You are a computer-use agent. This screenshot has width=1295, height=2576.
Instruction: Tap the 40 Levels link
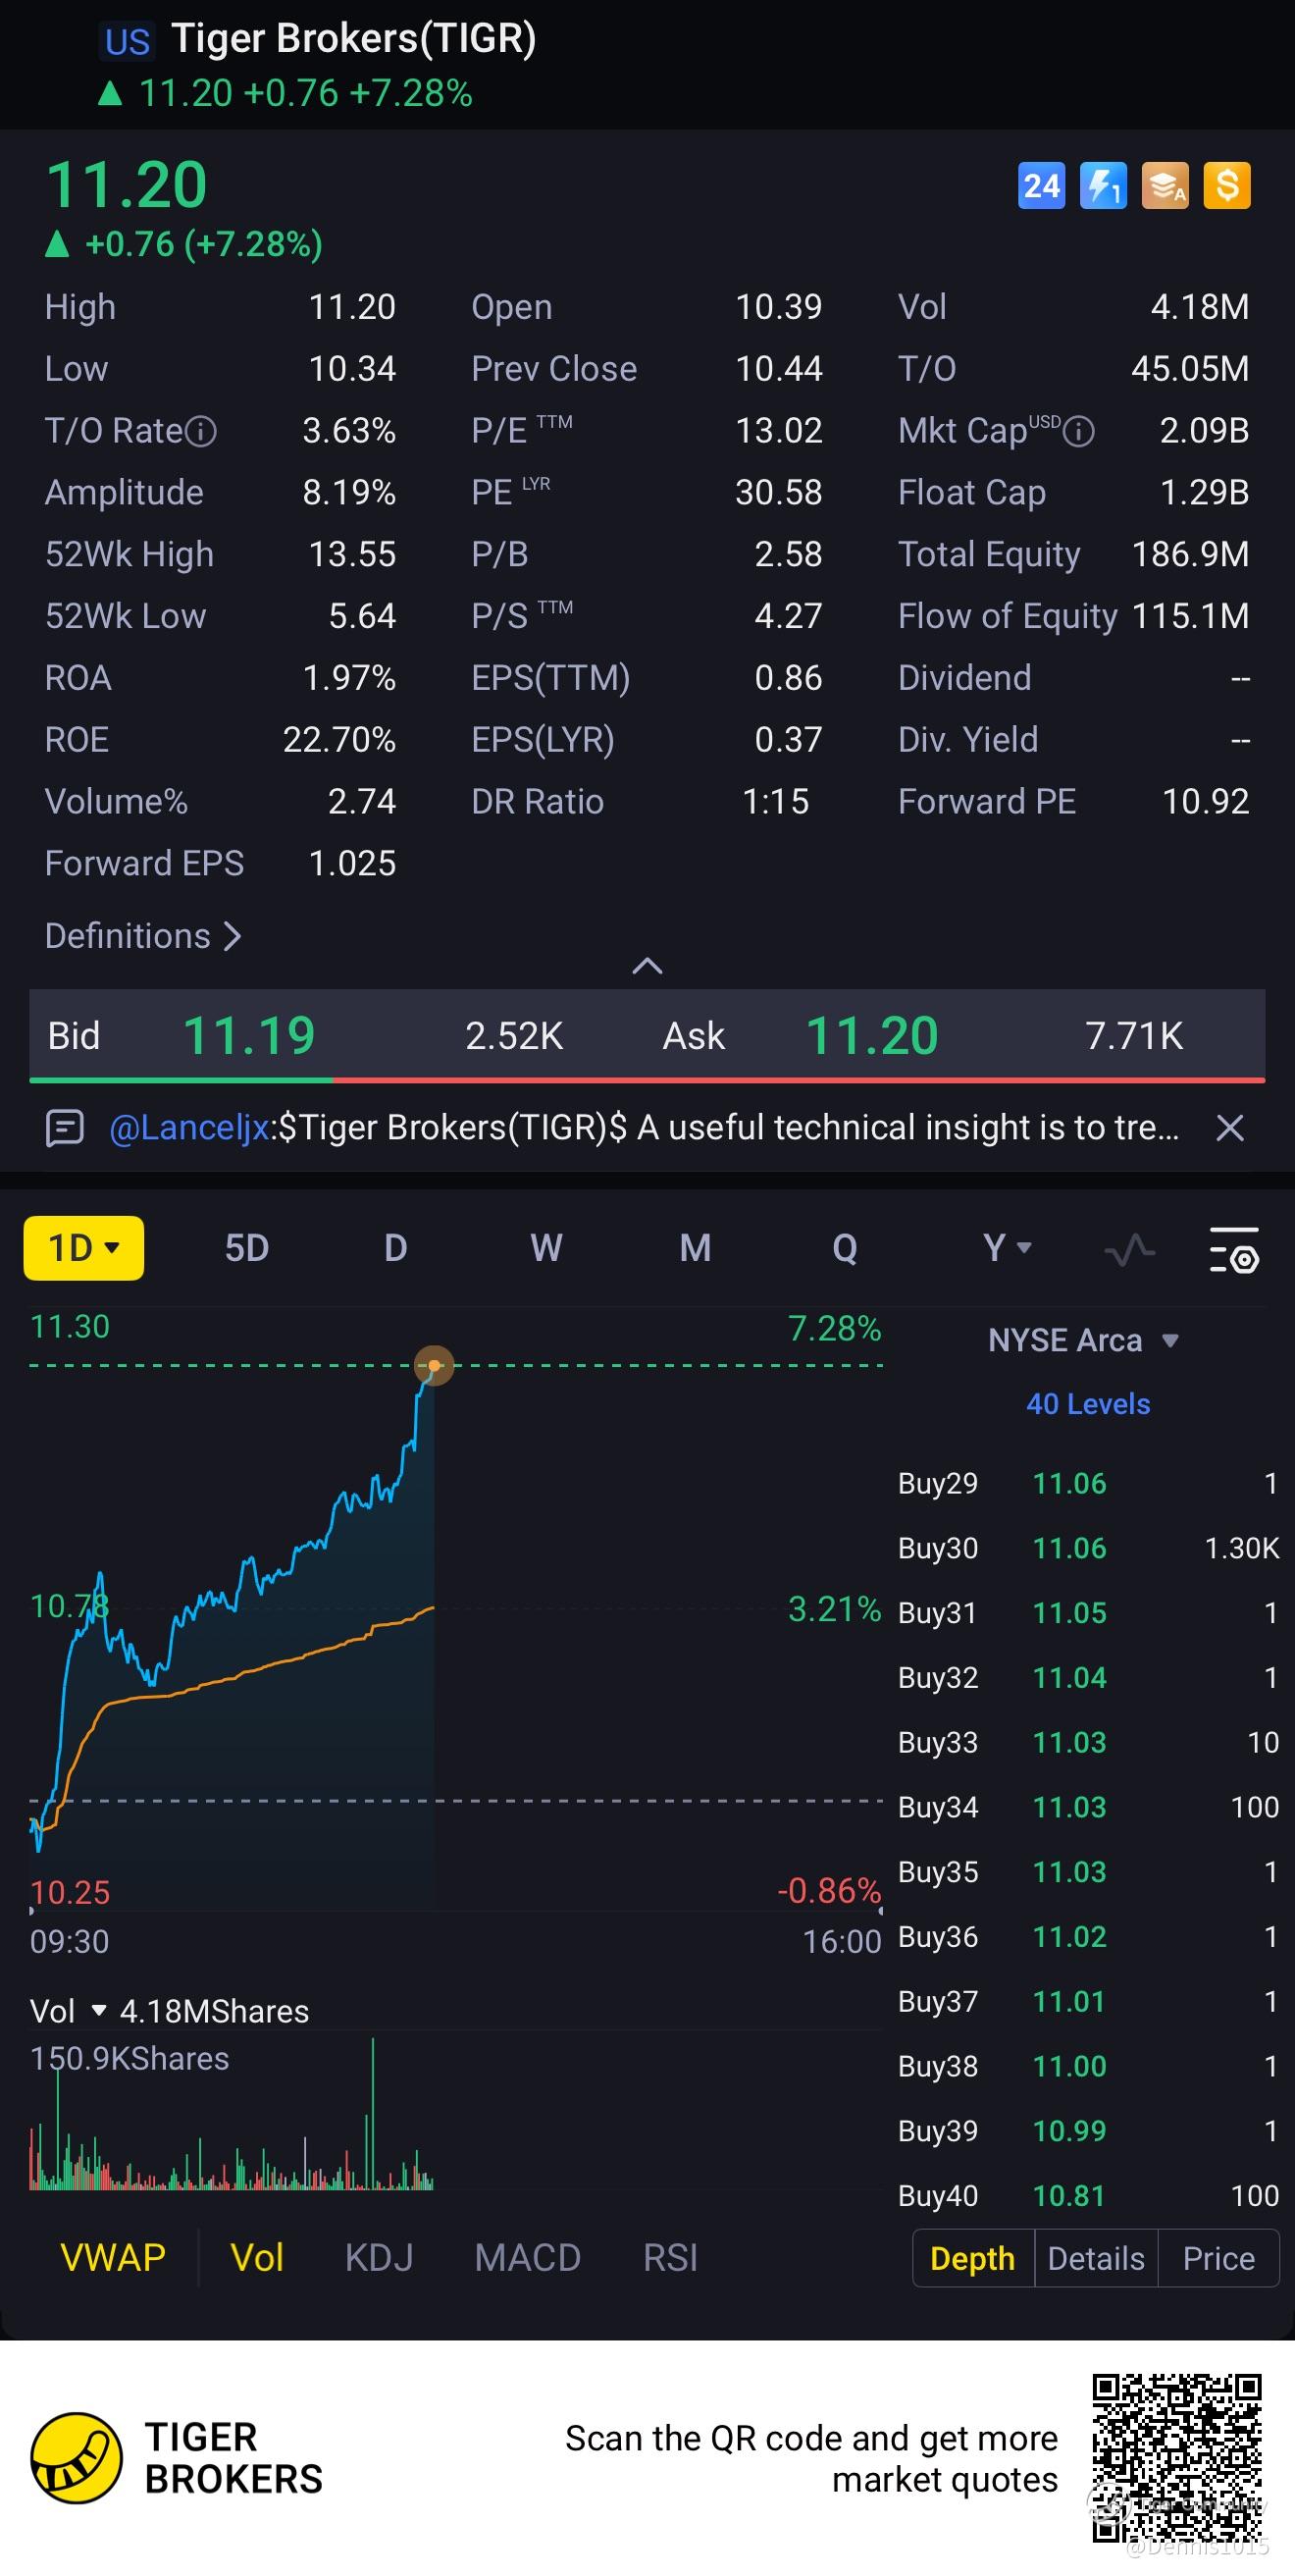[1088, 1404]
